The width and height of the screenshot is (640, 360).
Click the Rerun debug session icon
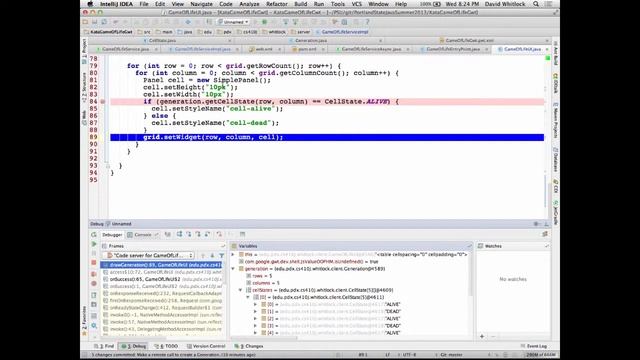(94, 235)
